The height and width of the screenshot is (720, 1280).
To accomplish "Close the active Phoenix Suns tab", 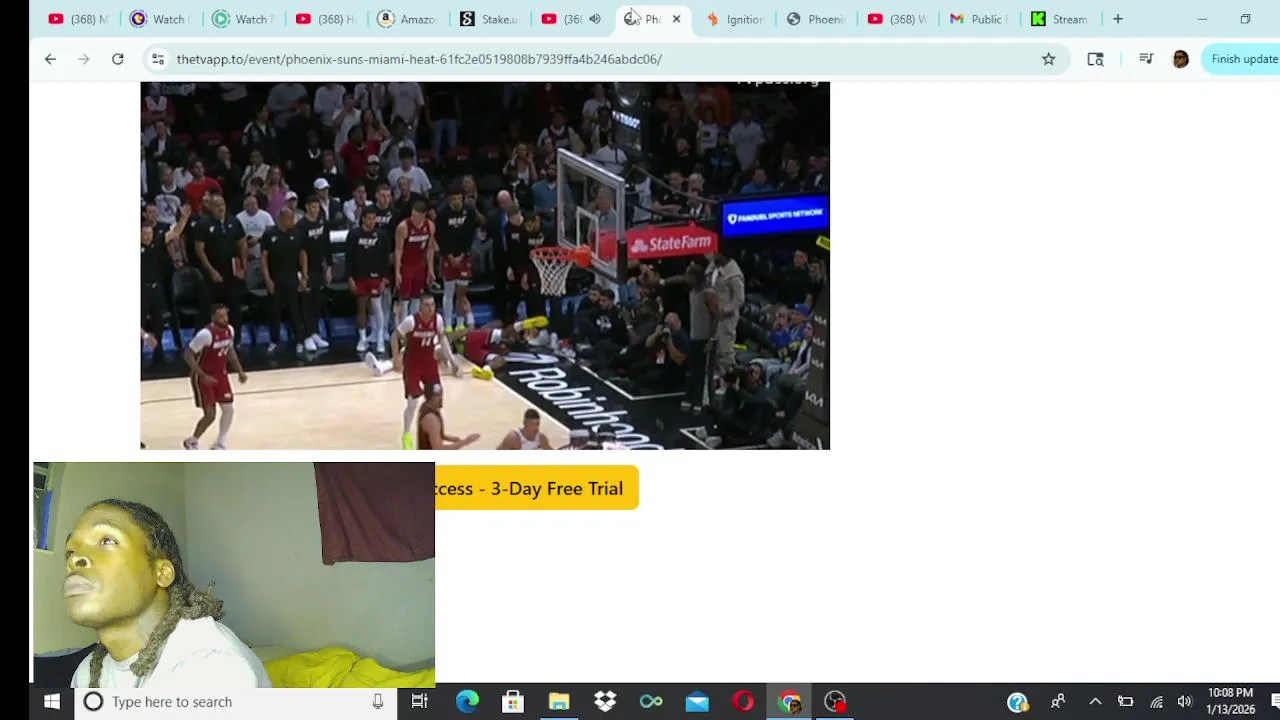I will [x=676, y=19].
